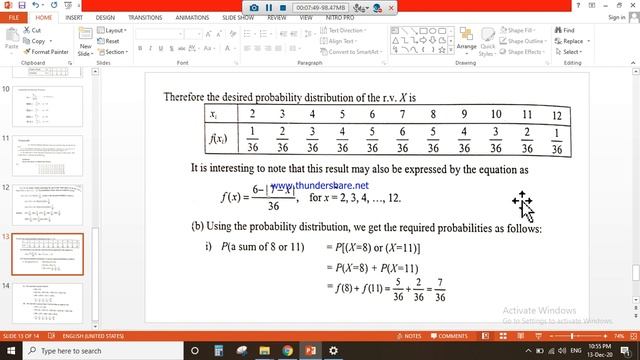This screenshot has height=360, width=640.
Task: Increase the font size
Action: [209, 34]
